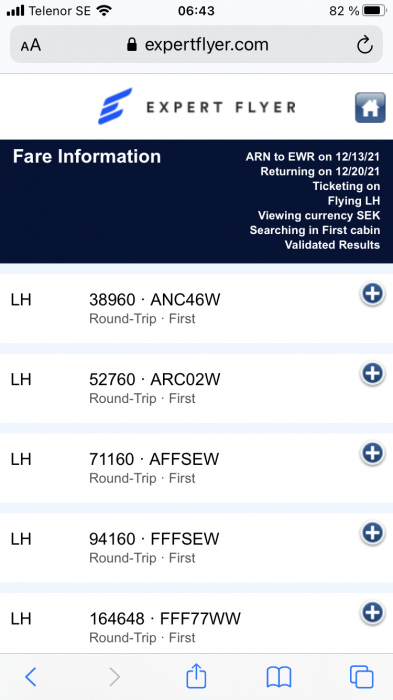393x700 pixels.
Task: Go back with Safari back arrow
Action: coord(31,677)
